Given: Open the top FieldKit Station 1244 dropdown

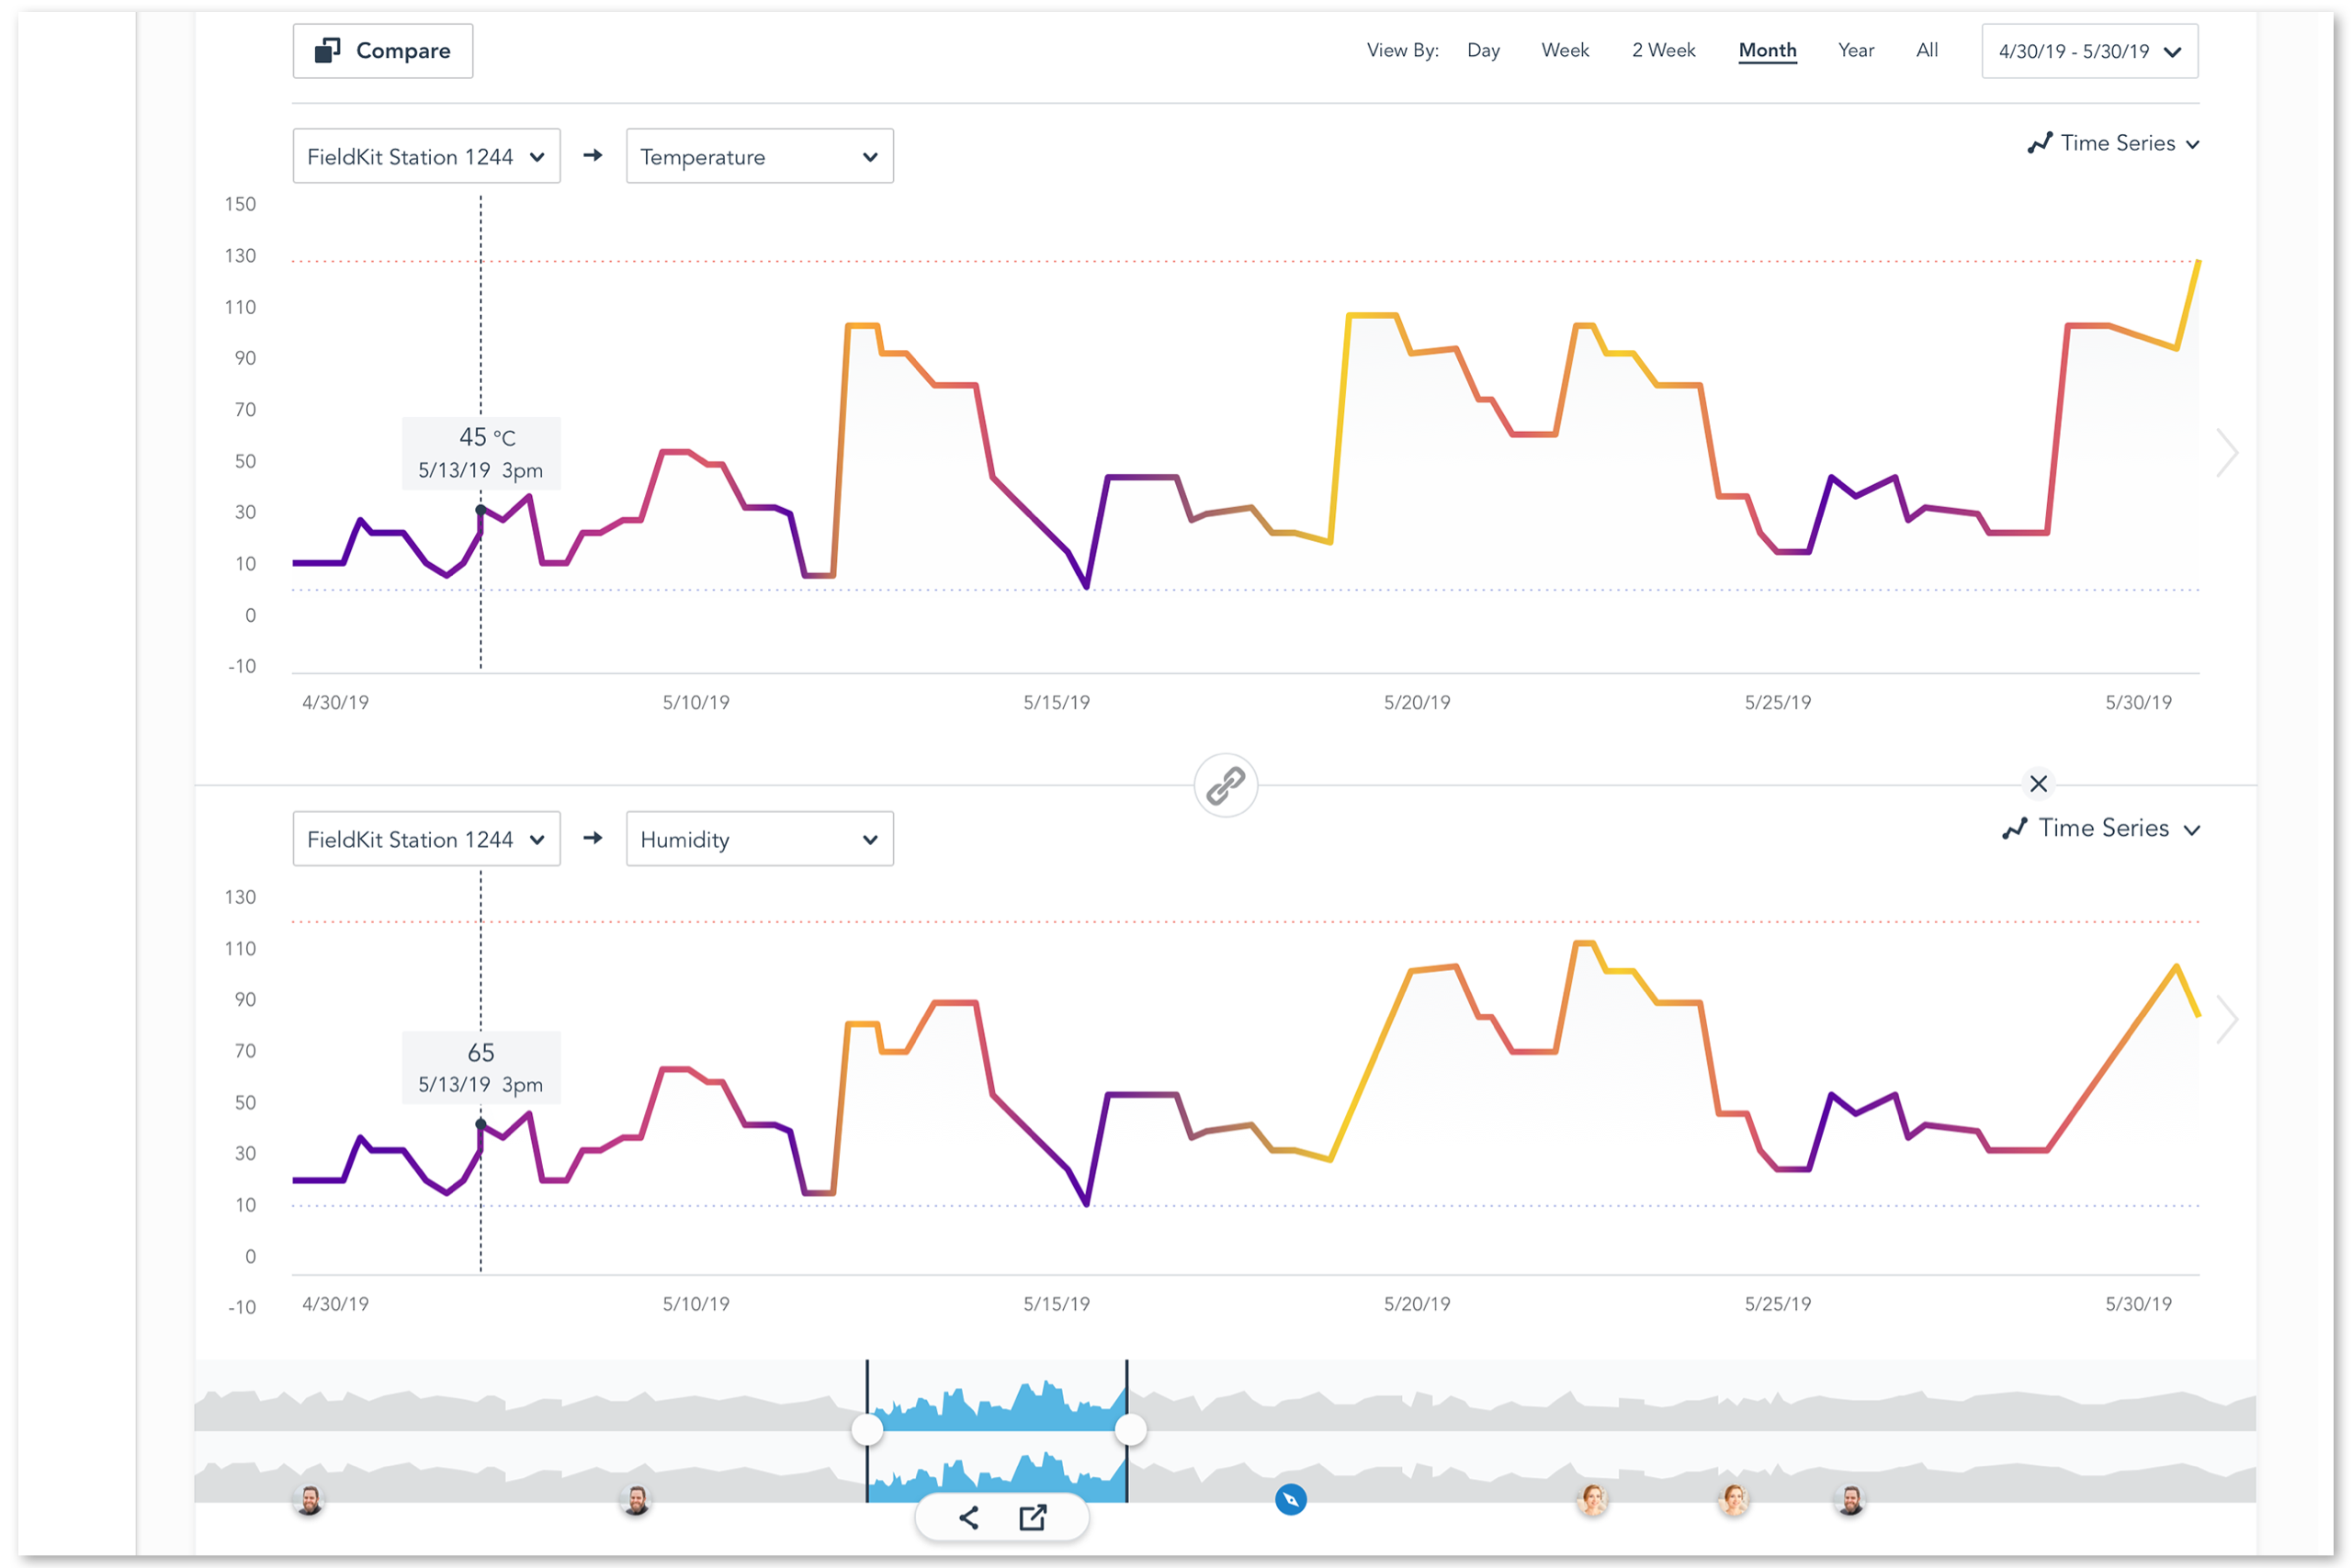Looking at the screenshot, I should pos(426,157).
